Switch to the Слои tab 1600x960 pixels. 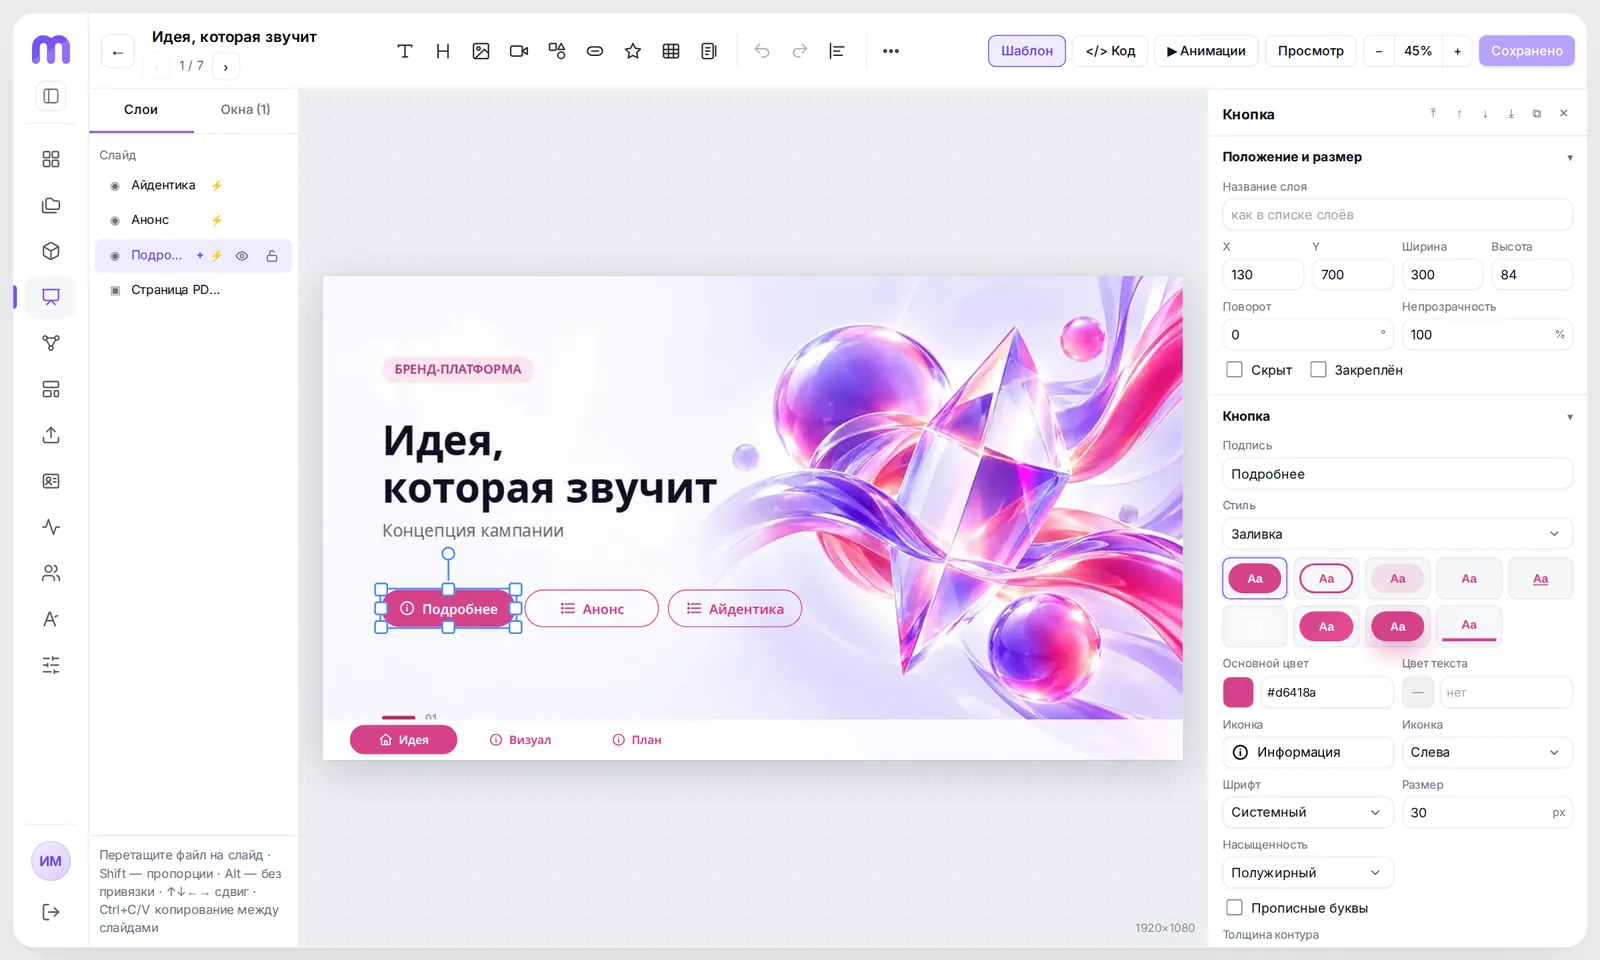pyautogui.click(x=141, y=110)
